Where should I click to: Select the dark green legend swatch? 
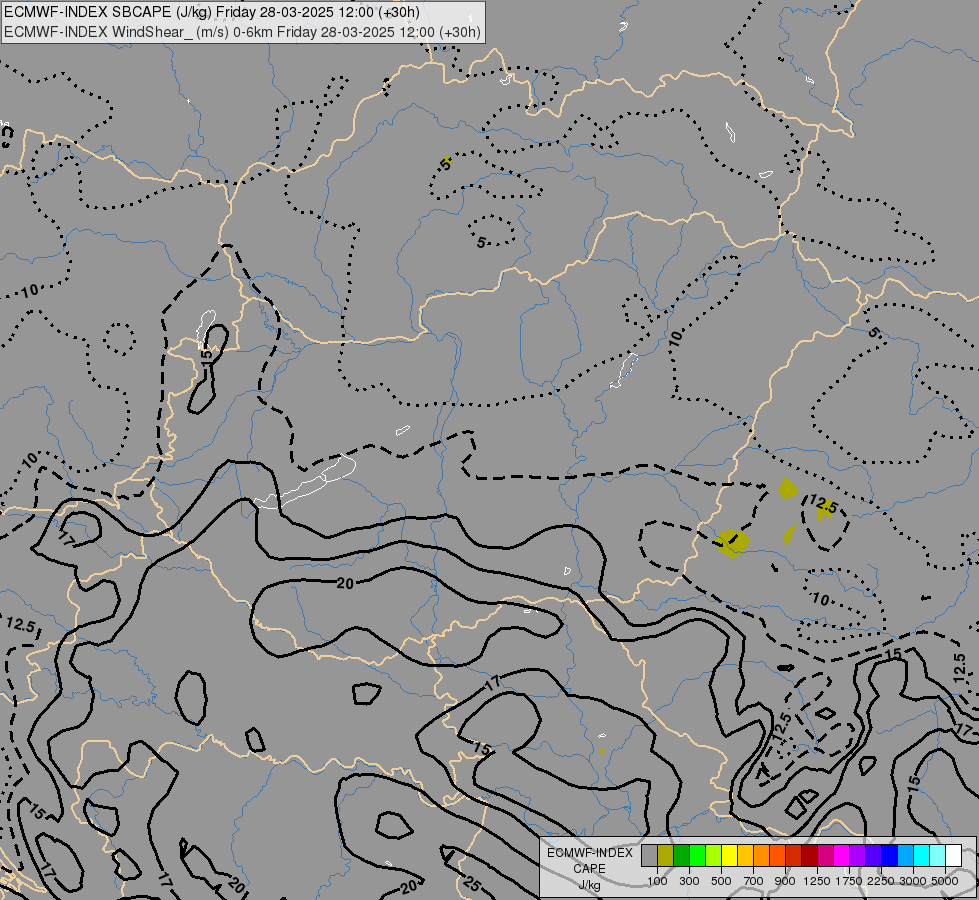point(682,856)
